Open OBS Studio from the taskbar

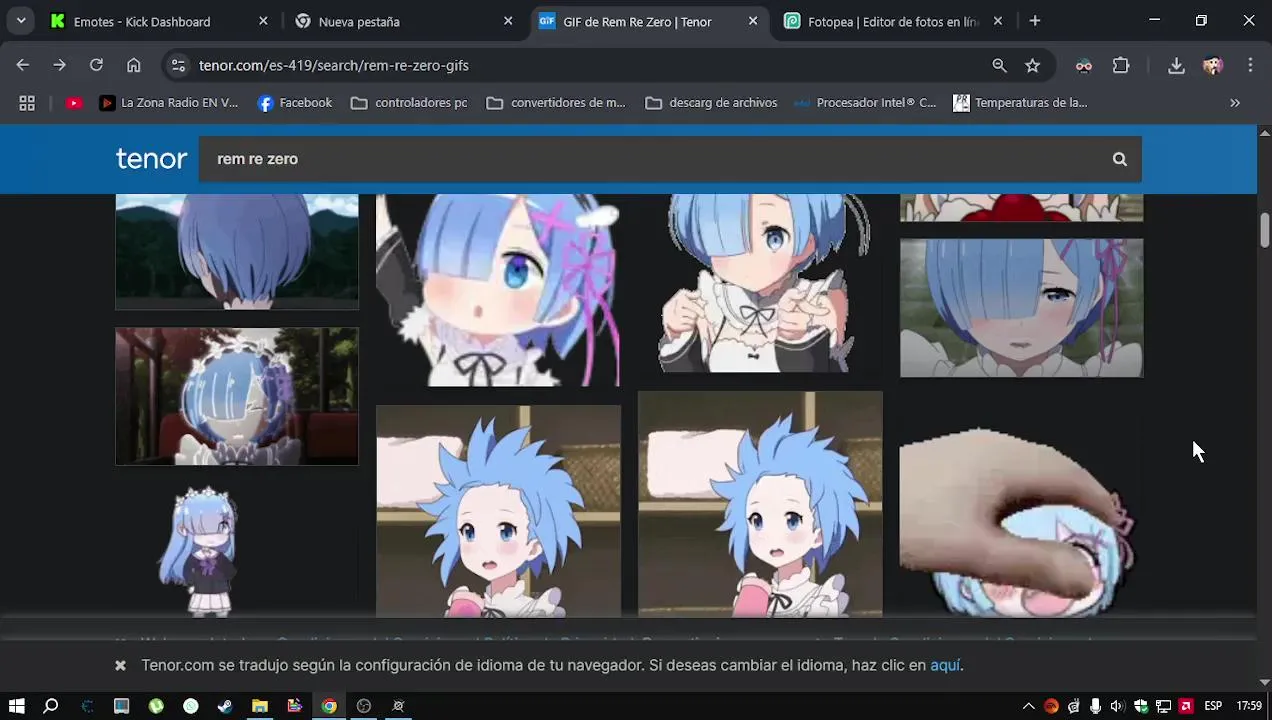364,706
